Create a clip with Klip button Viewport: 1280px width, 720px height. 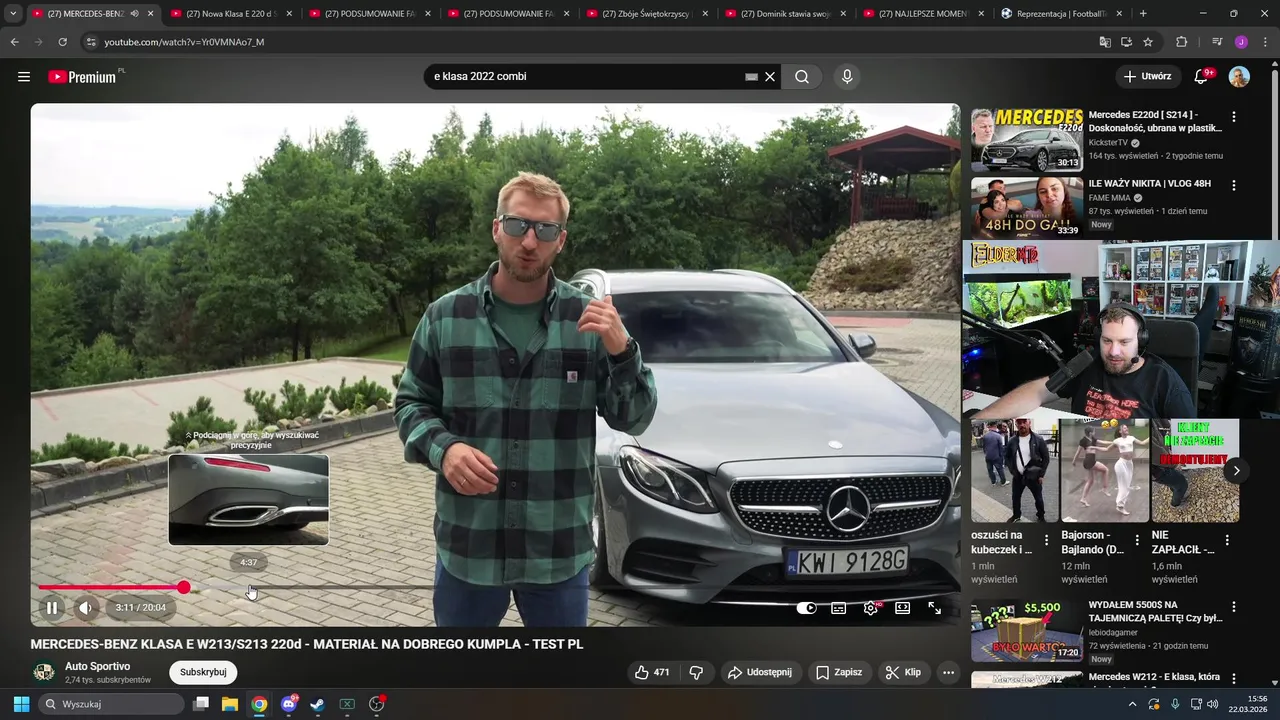tap(903, 672)
